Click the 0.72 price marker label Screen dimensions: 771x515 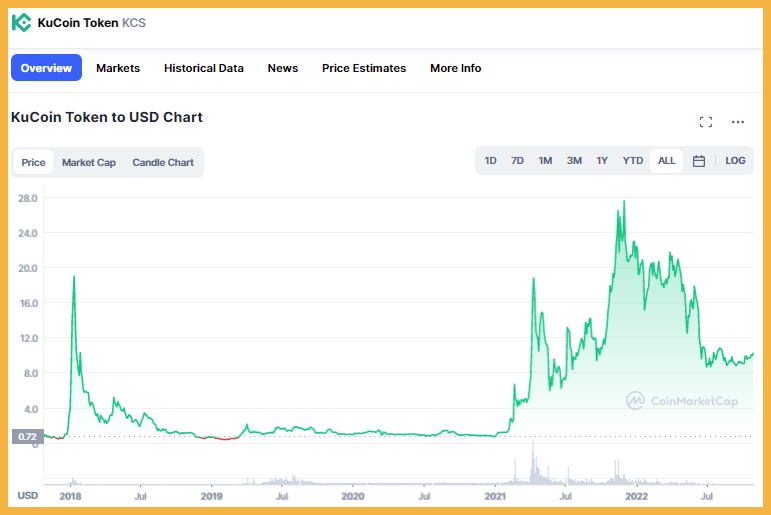coord(28,436)
